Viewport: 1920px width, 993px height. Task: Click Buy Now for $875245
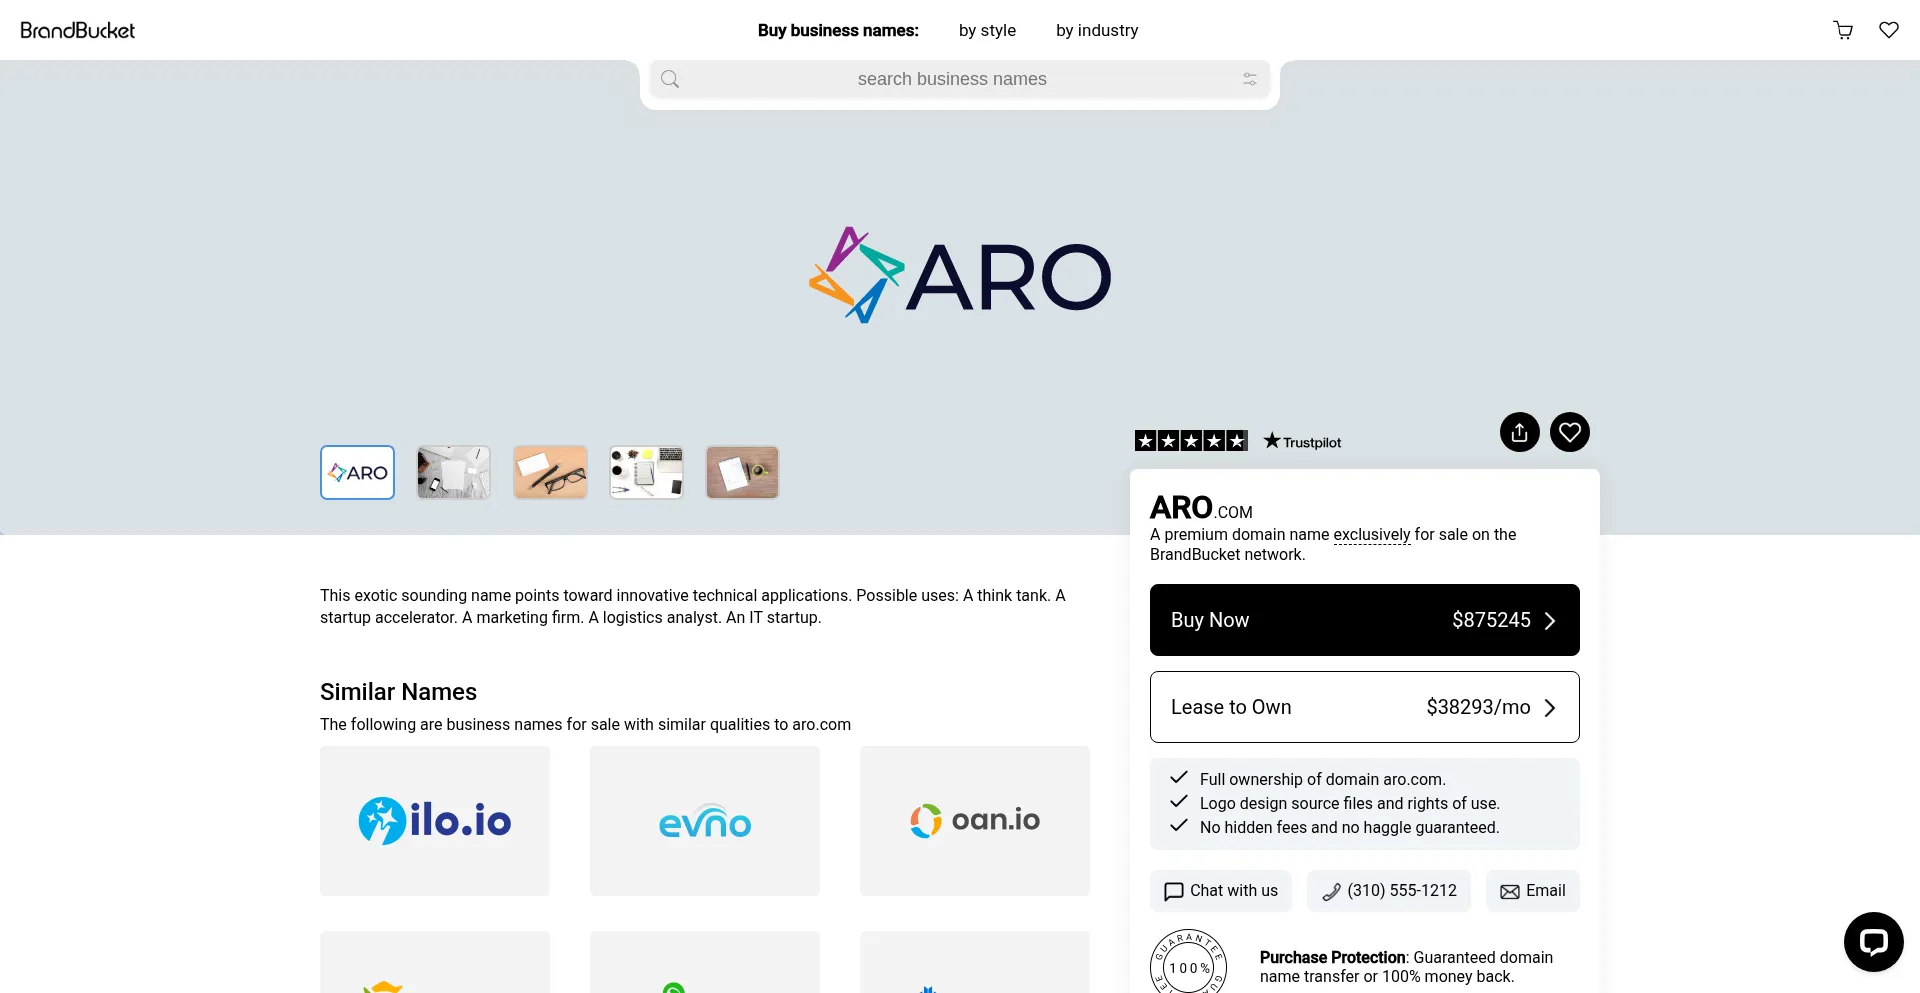1364,620
